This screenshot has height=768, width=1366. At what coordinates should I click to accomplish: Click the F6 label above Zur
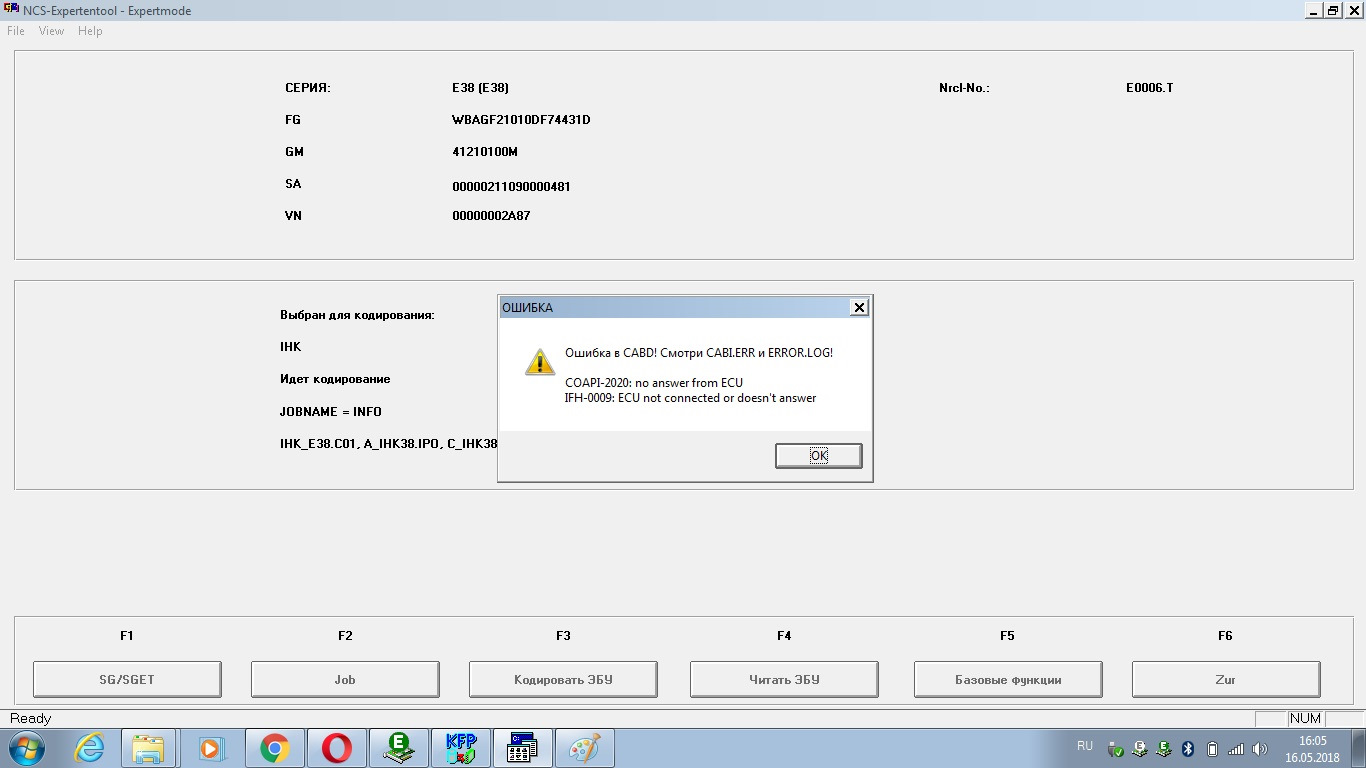pos(1225,636)
